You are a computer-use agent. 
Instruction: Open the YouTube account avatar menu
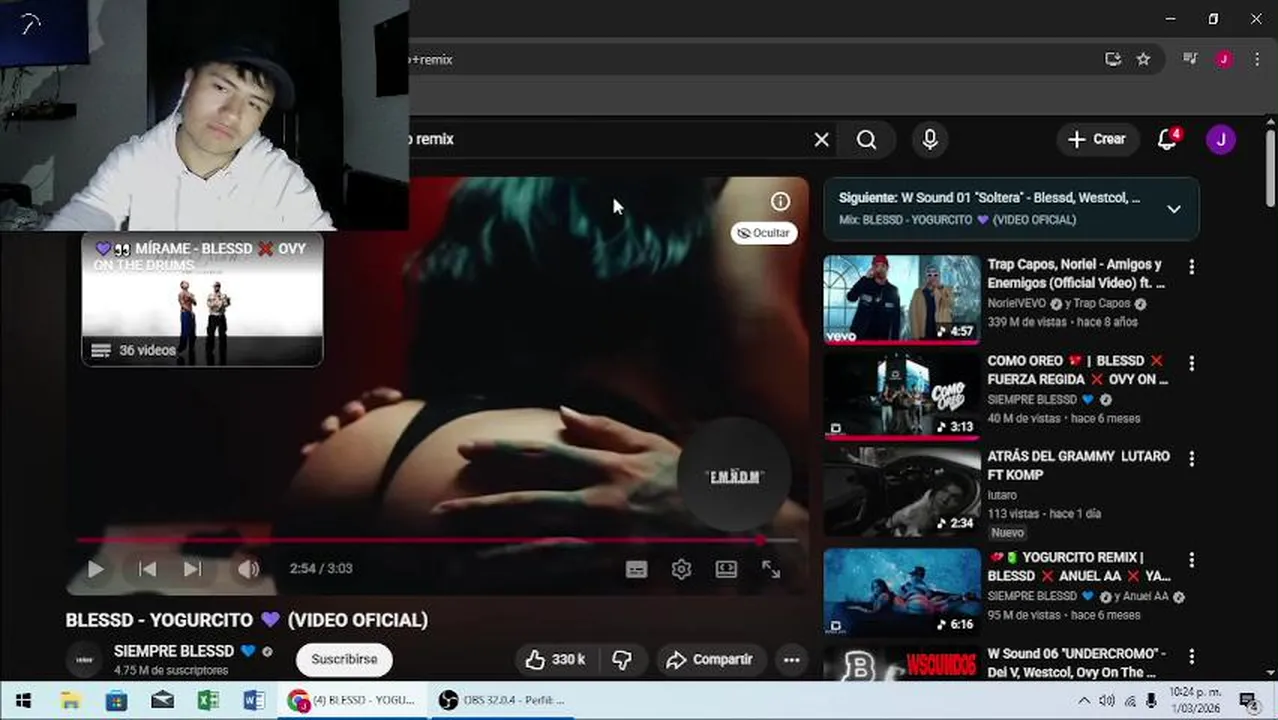(x=1221, y=140)
